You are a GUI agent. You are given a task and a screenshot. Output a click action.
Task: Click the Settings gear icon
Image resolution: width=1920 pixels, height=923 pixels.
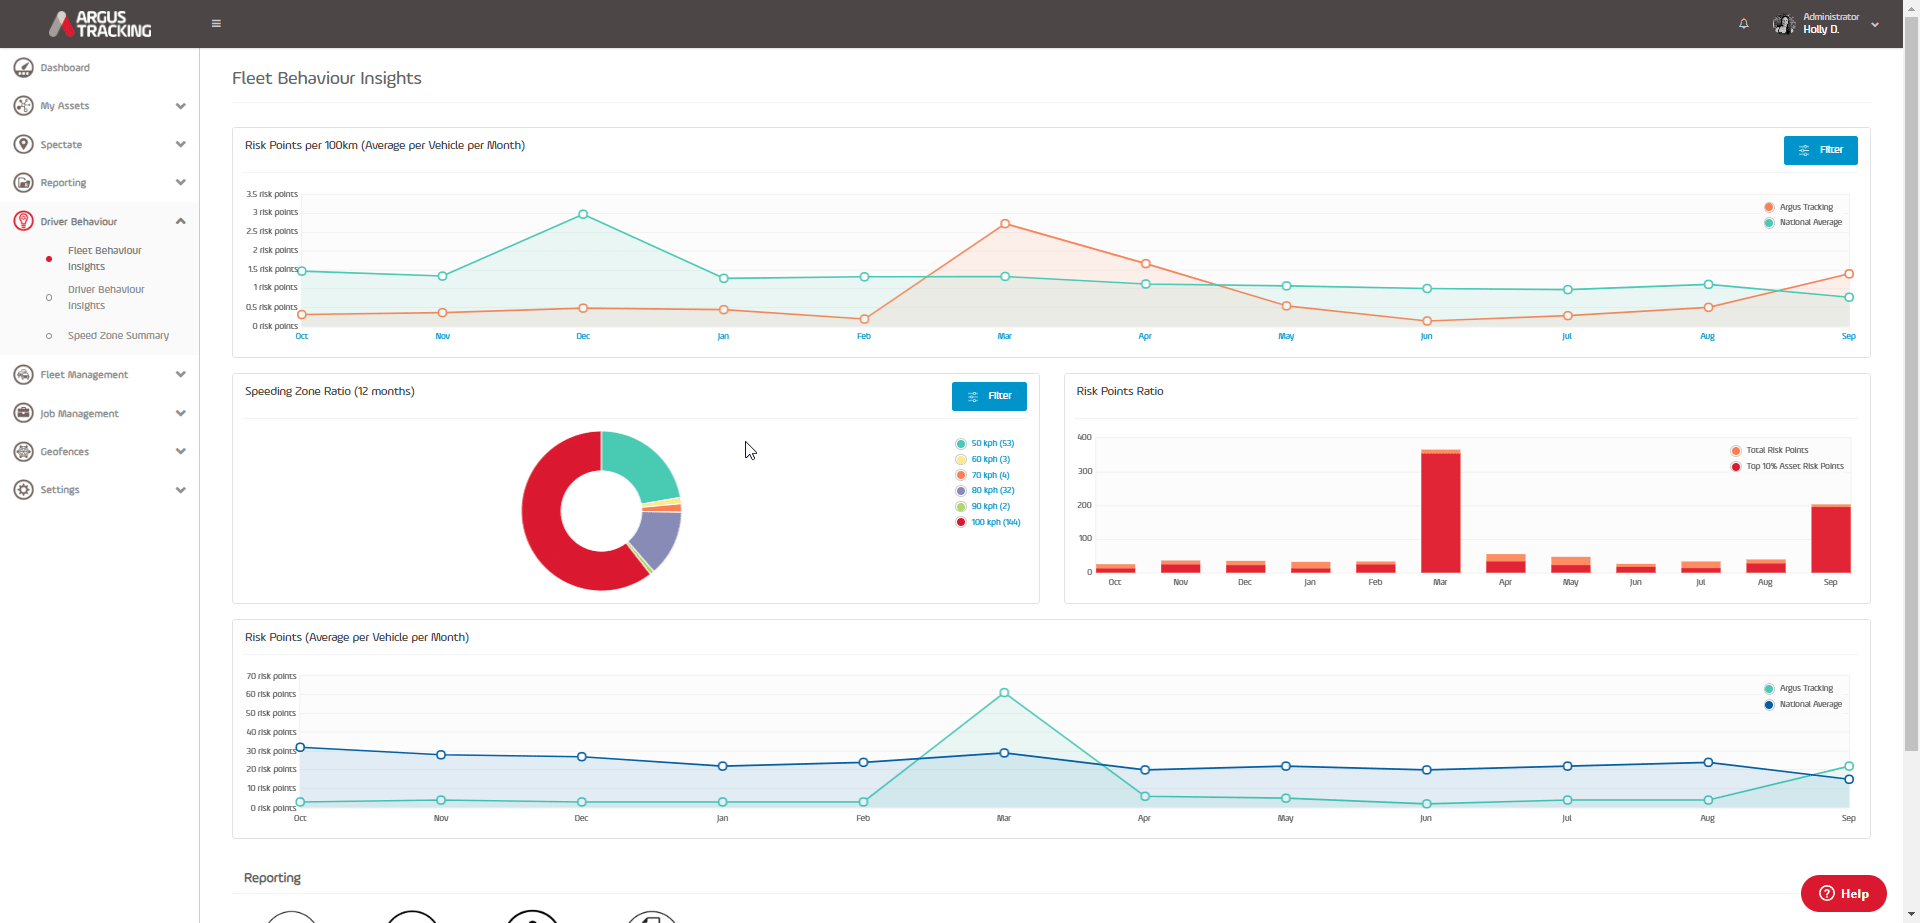pos(23,490)
